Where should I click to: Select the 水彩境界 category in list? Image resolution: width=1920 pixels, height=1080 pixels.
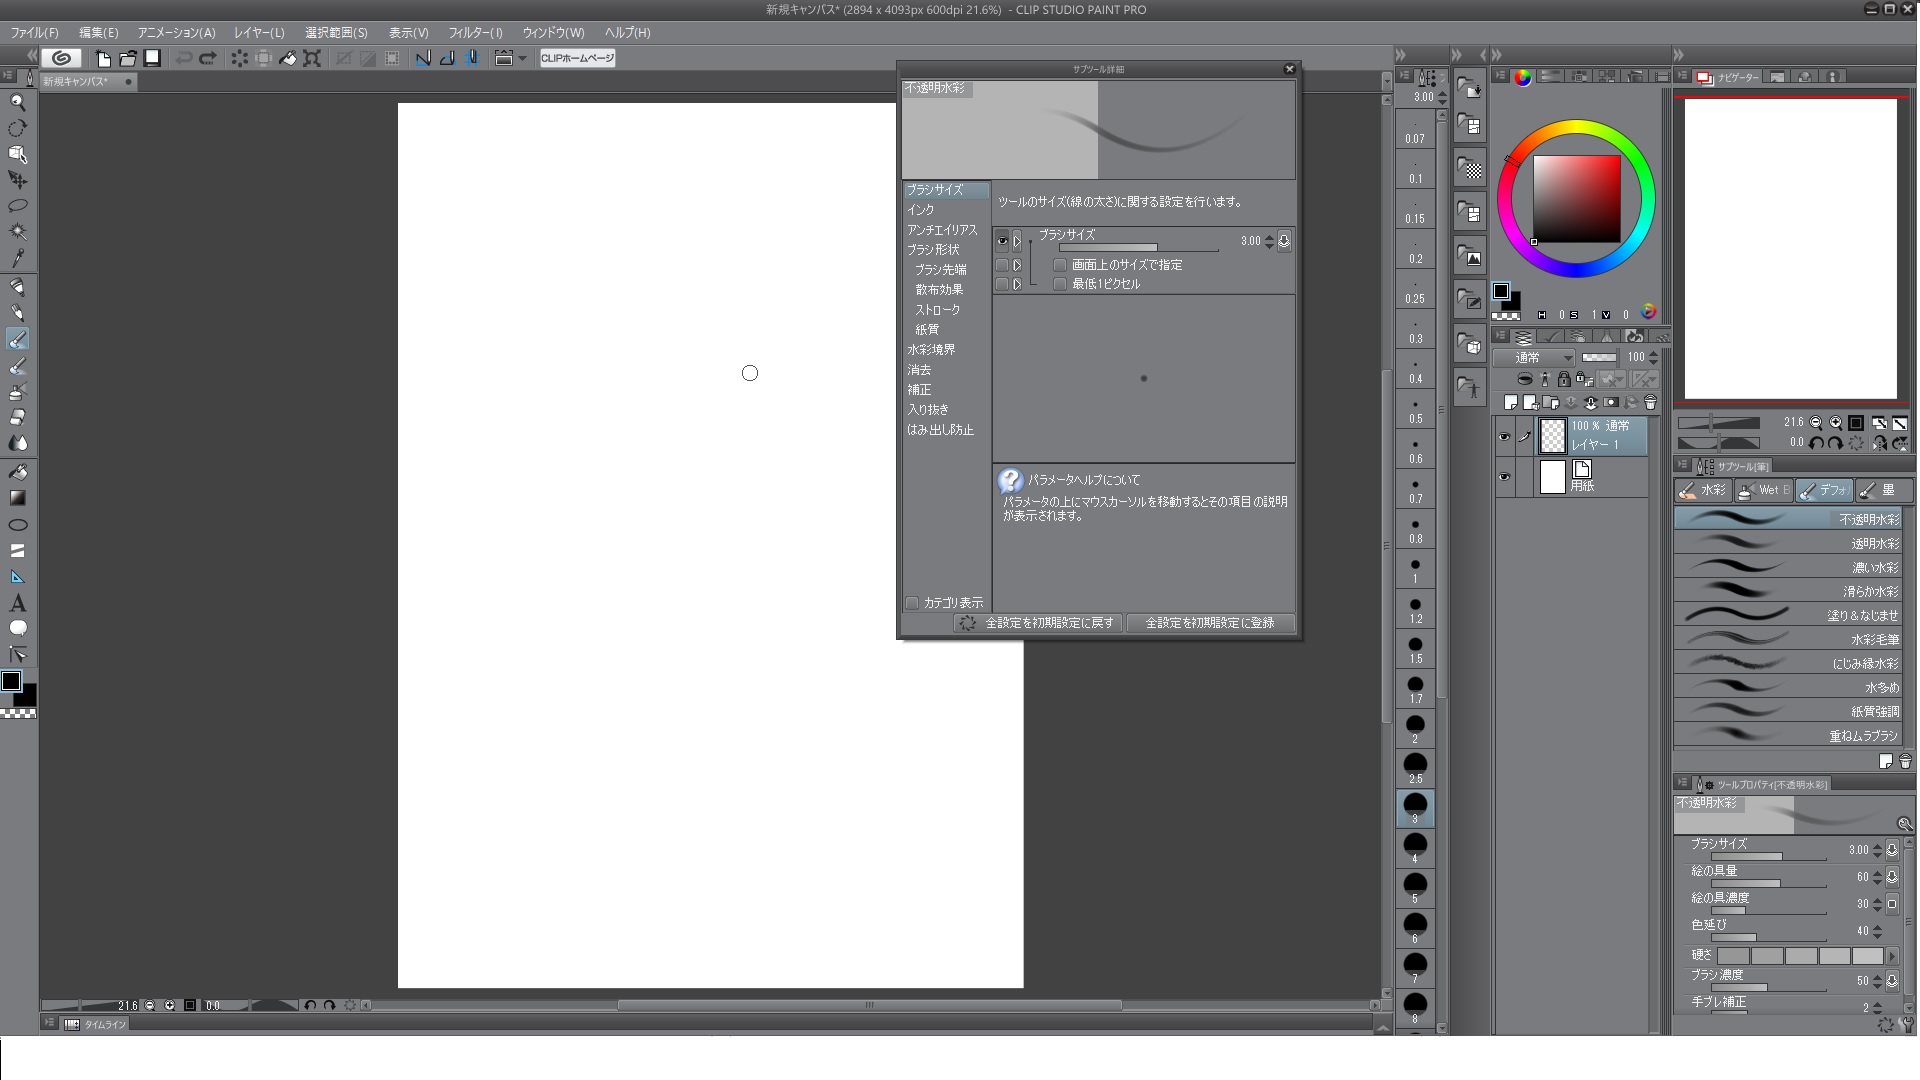coord(931,350)
